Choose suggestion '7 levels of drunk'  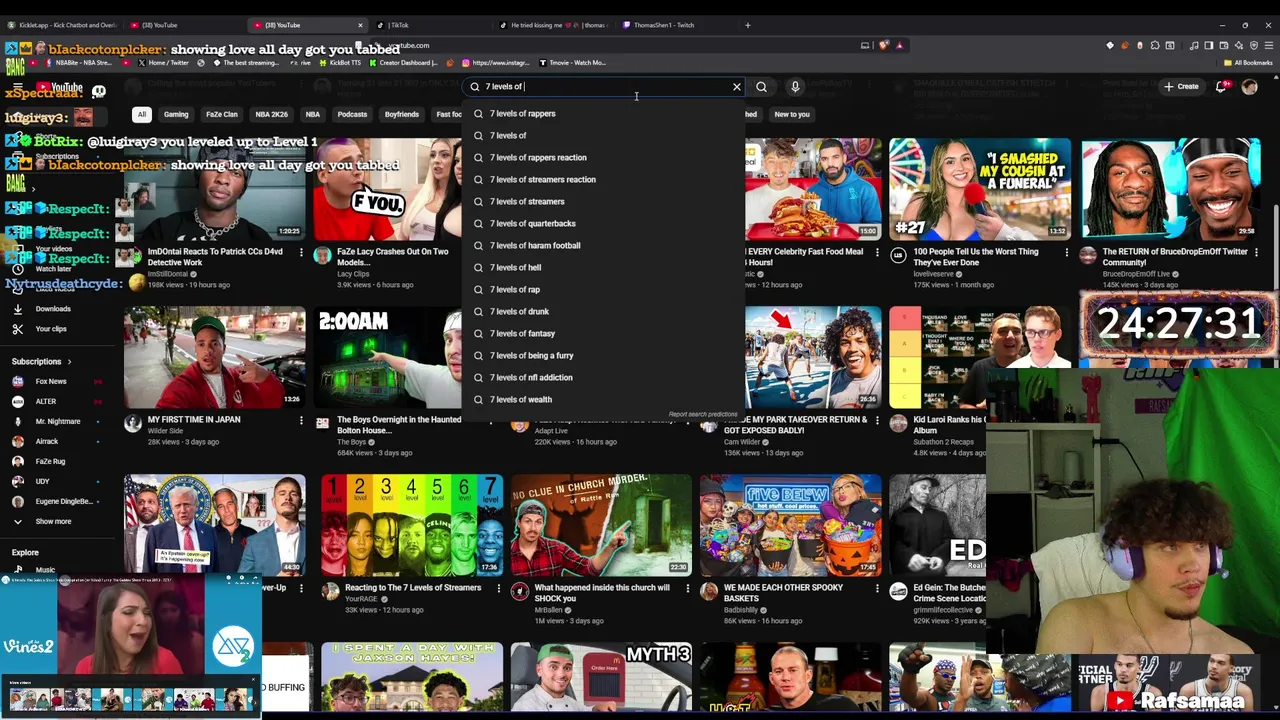604,312
